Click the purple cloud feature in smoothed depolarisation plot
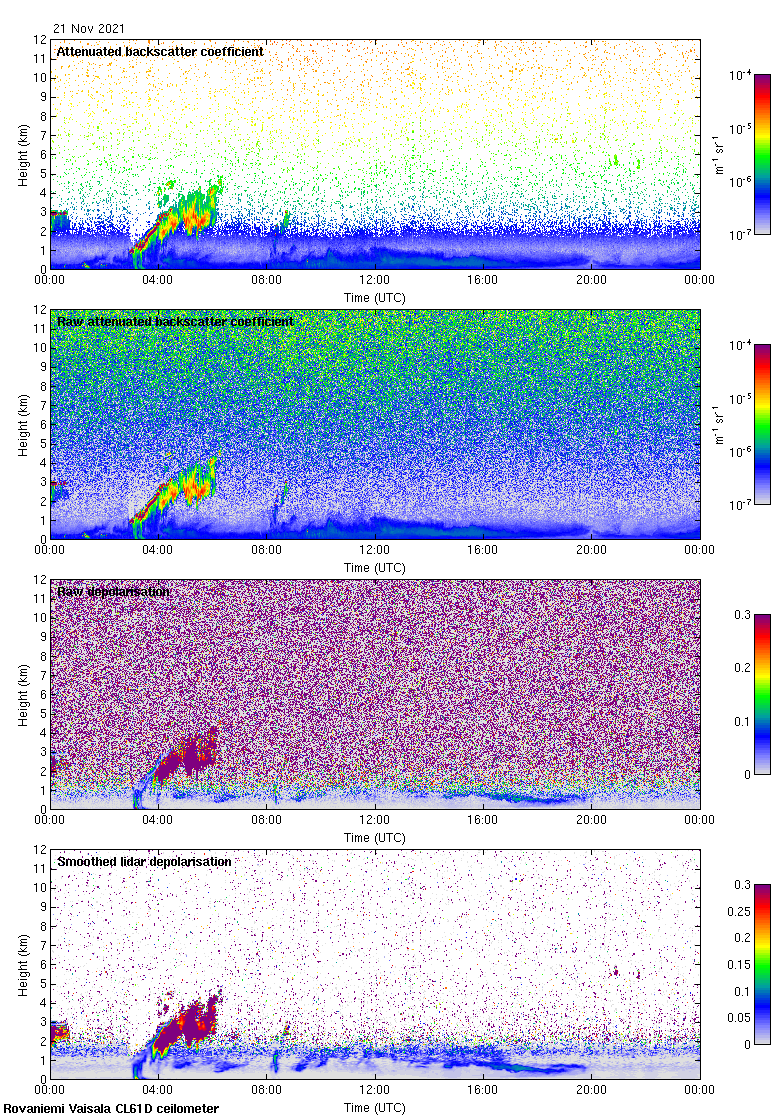 coord(186,1023)
